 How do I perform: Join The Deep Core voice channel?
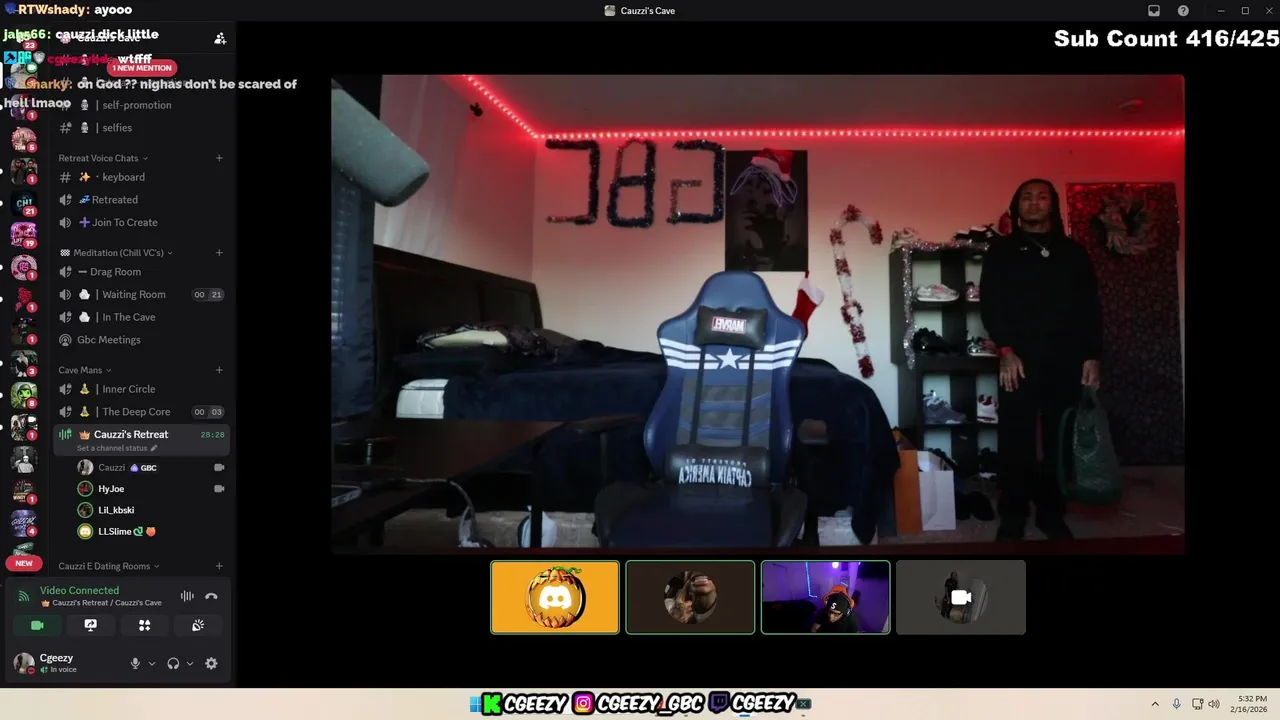pos(141,412)
